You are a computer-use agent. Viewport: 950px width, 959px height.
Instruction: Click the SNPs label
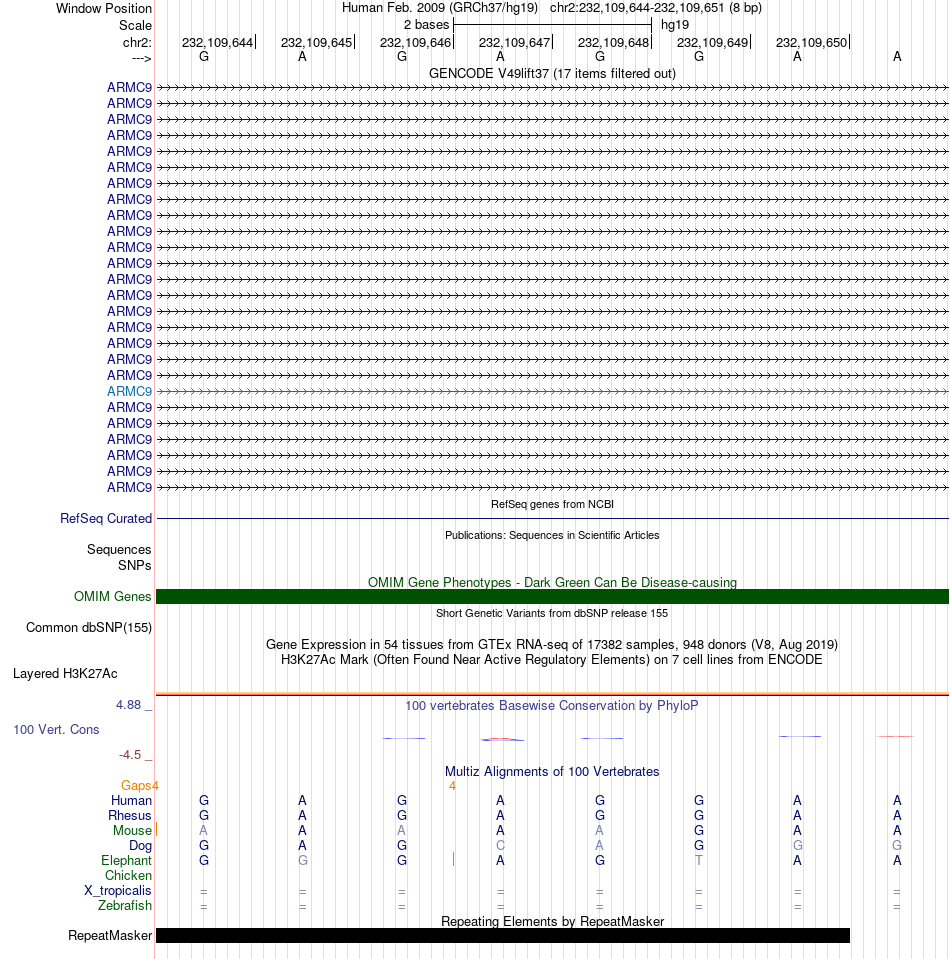(x=135, y=565)
